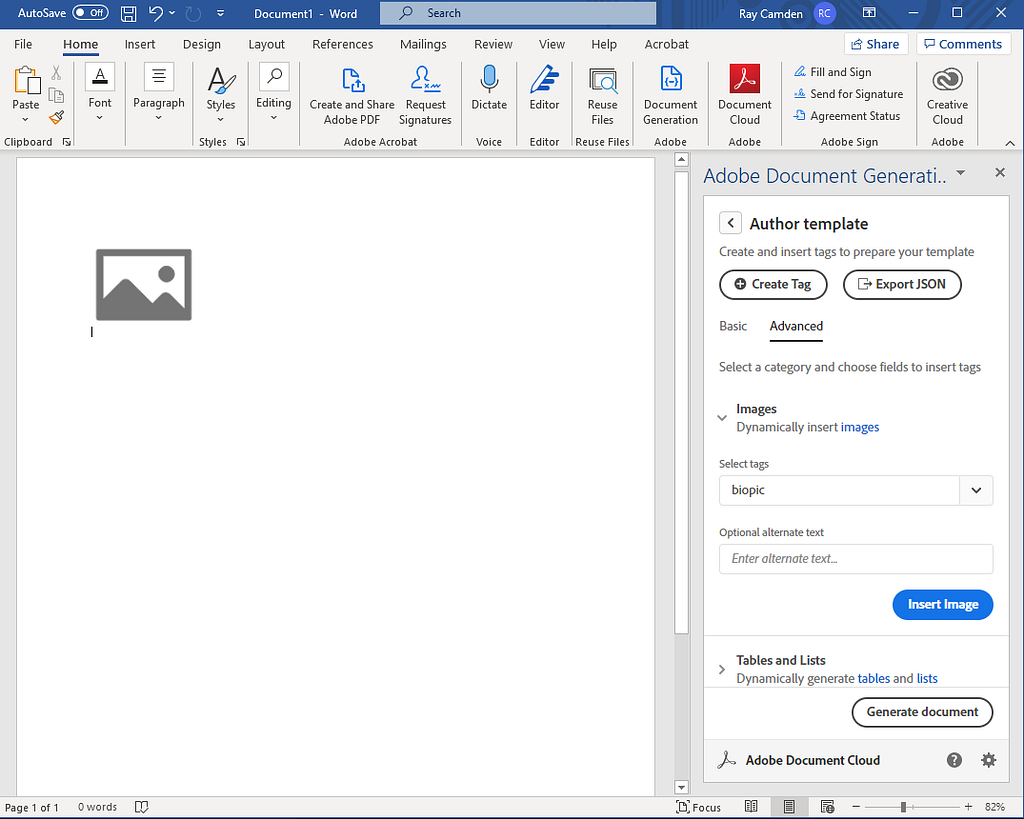Viewport: 1024px width, 819px height.
Task: Start Dictate voice typing
Action: pyautogui.click(x=488, y=90)
